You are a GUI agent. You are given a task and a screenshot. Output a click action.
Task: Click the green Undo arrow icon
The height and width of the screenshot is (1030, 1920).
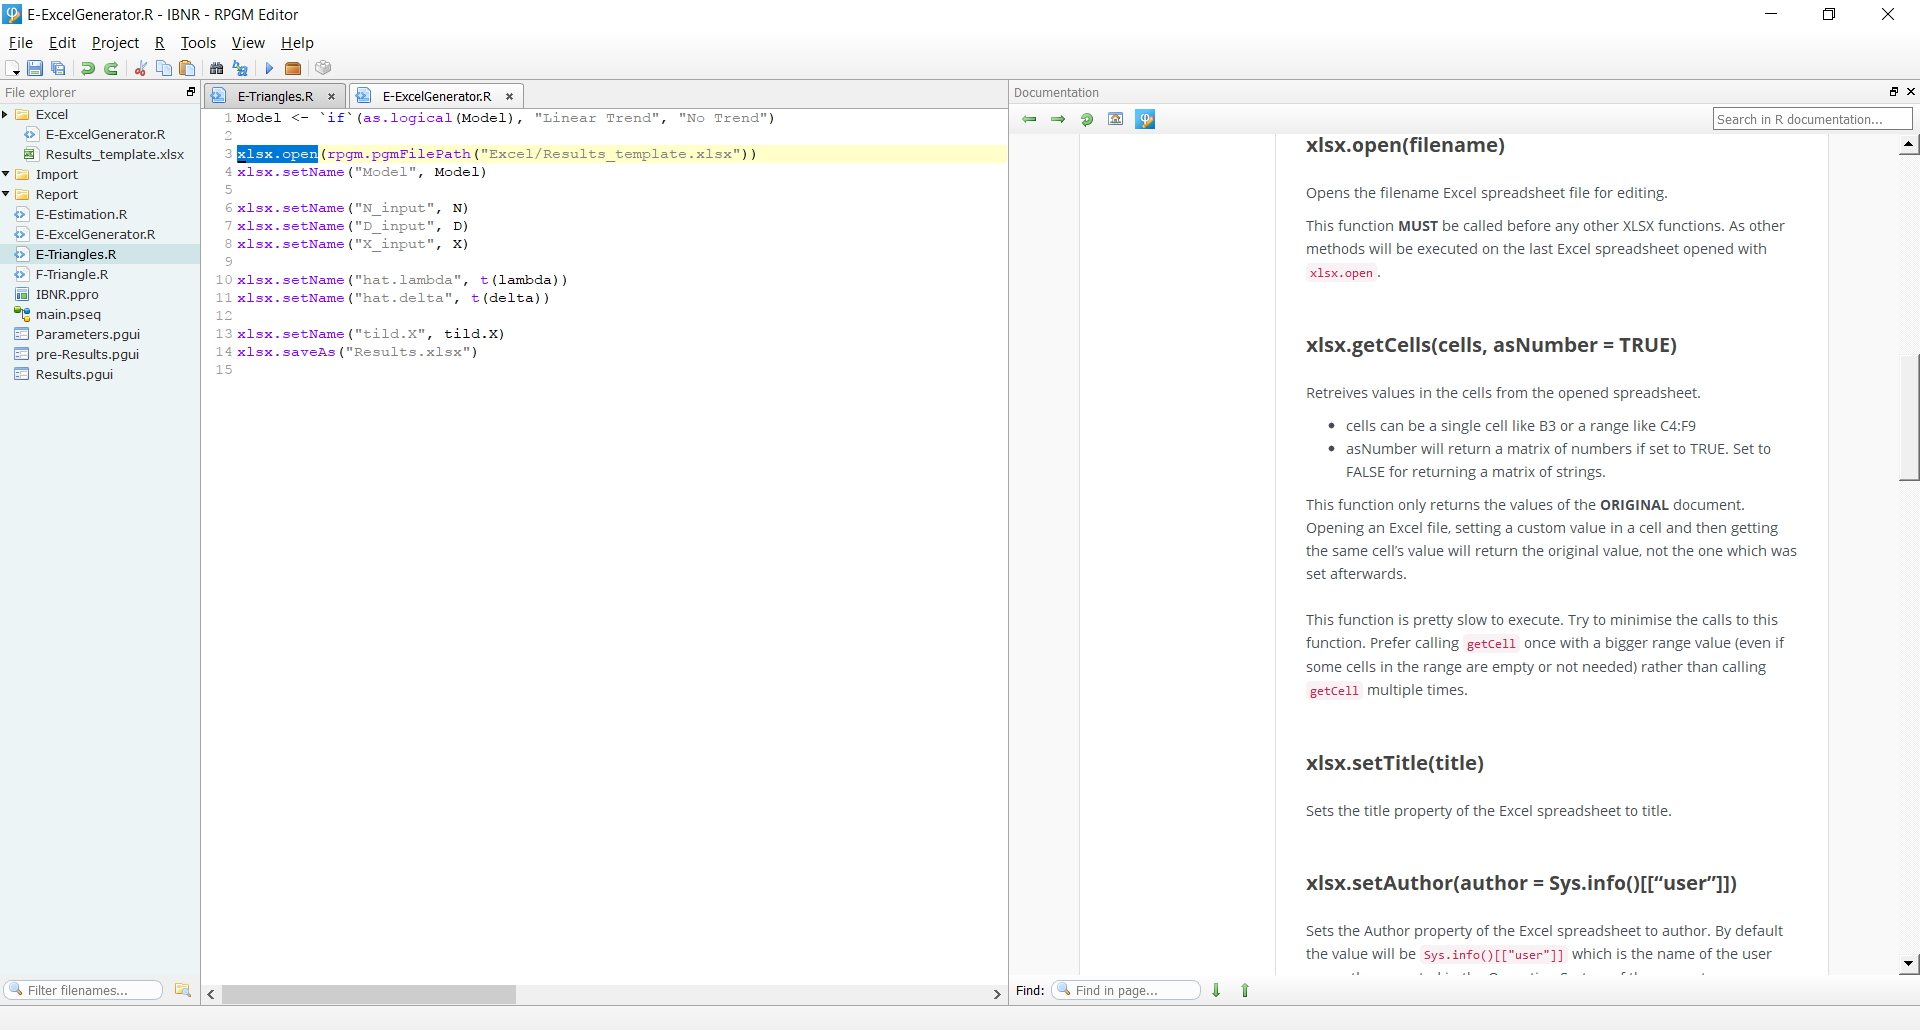click(x=88, y=68)
